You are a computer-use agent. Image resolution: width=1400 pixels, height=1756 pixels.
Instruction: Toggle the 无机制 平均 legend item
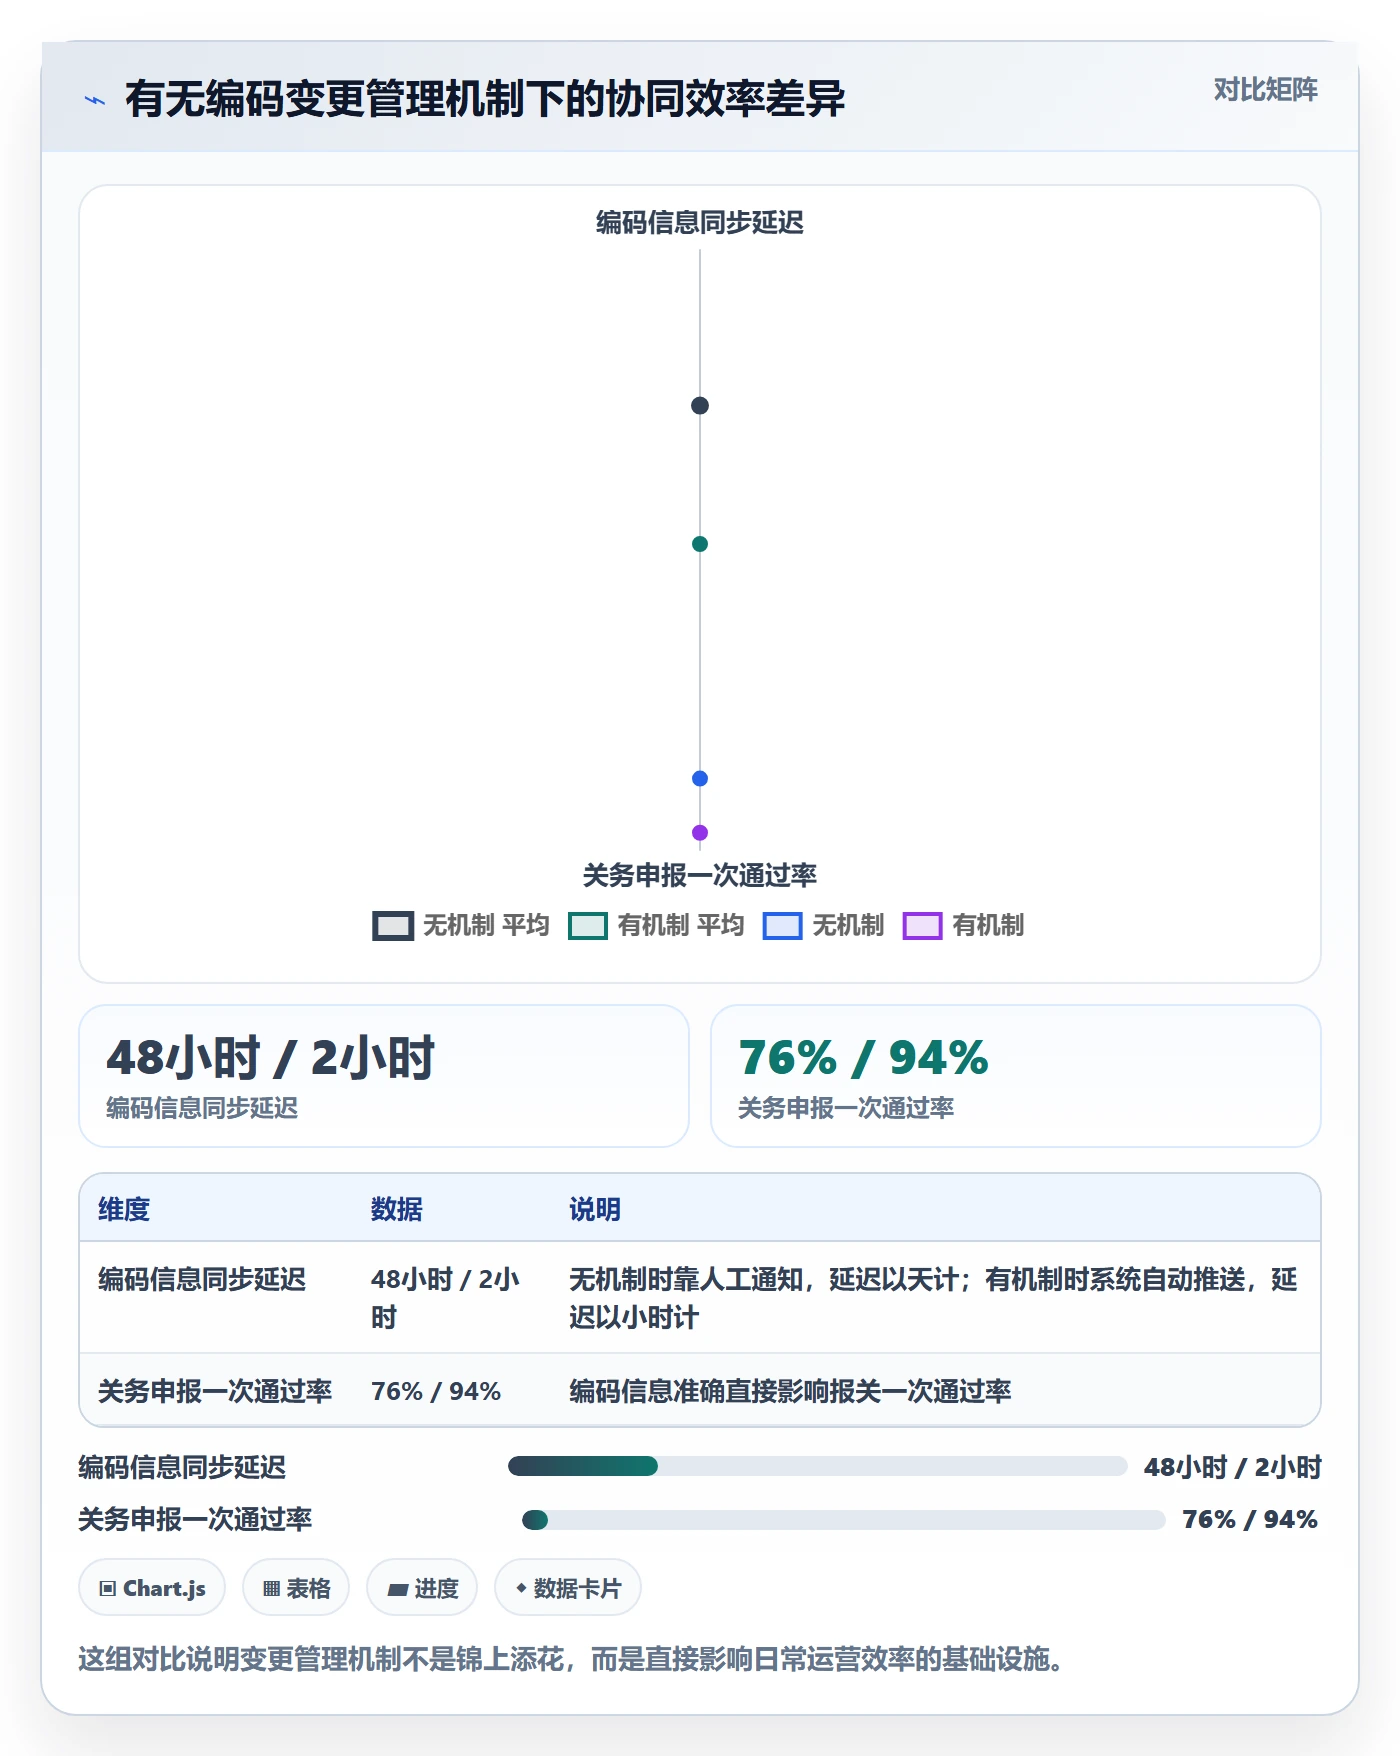click(461, 925)
